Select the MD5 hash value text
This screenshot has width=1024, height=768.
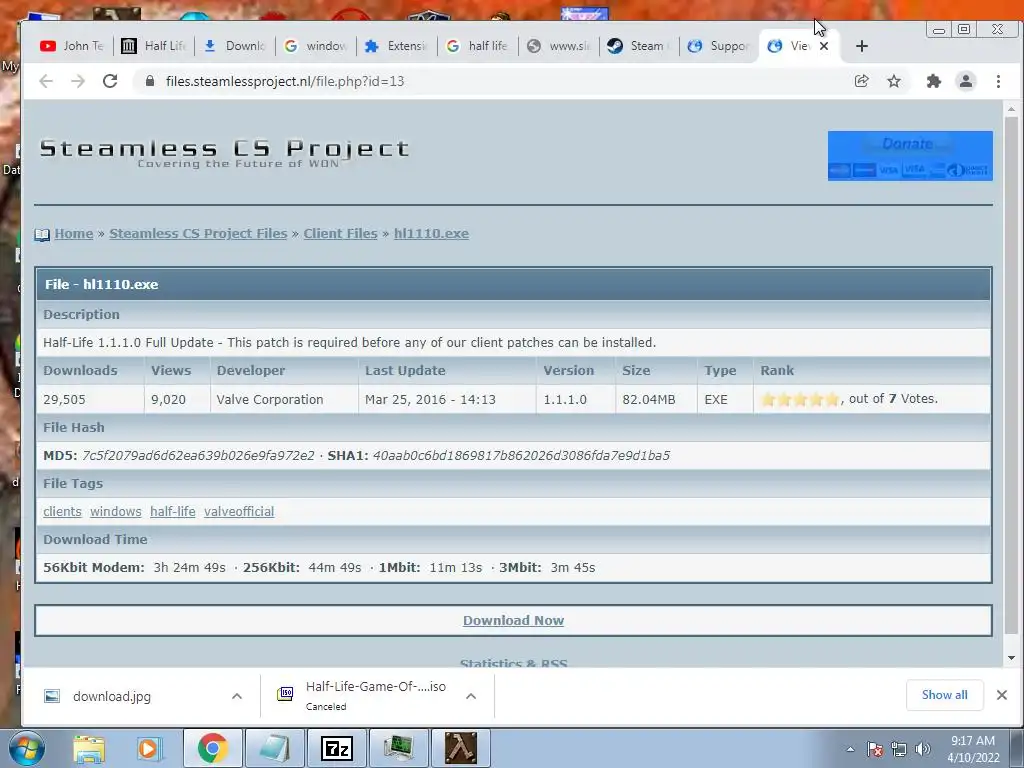pyautogui.click(x=198, y=455)
